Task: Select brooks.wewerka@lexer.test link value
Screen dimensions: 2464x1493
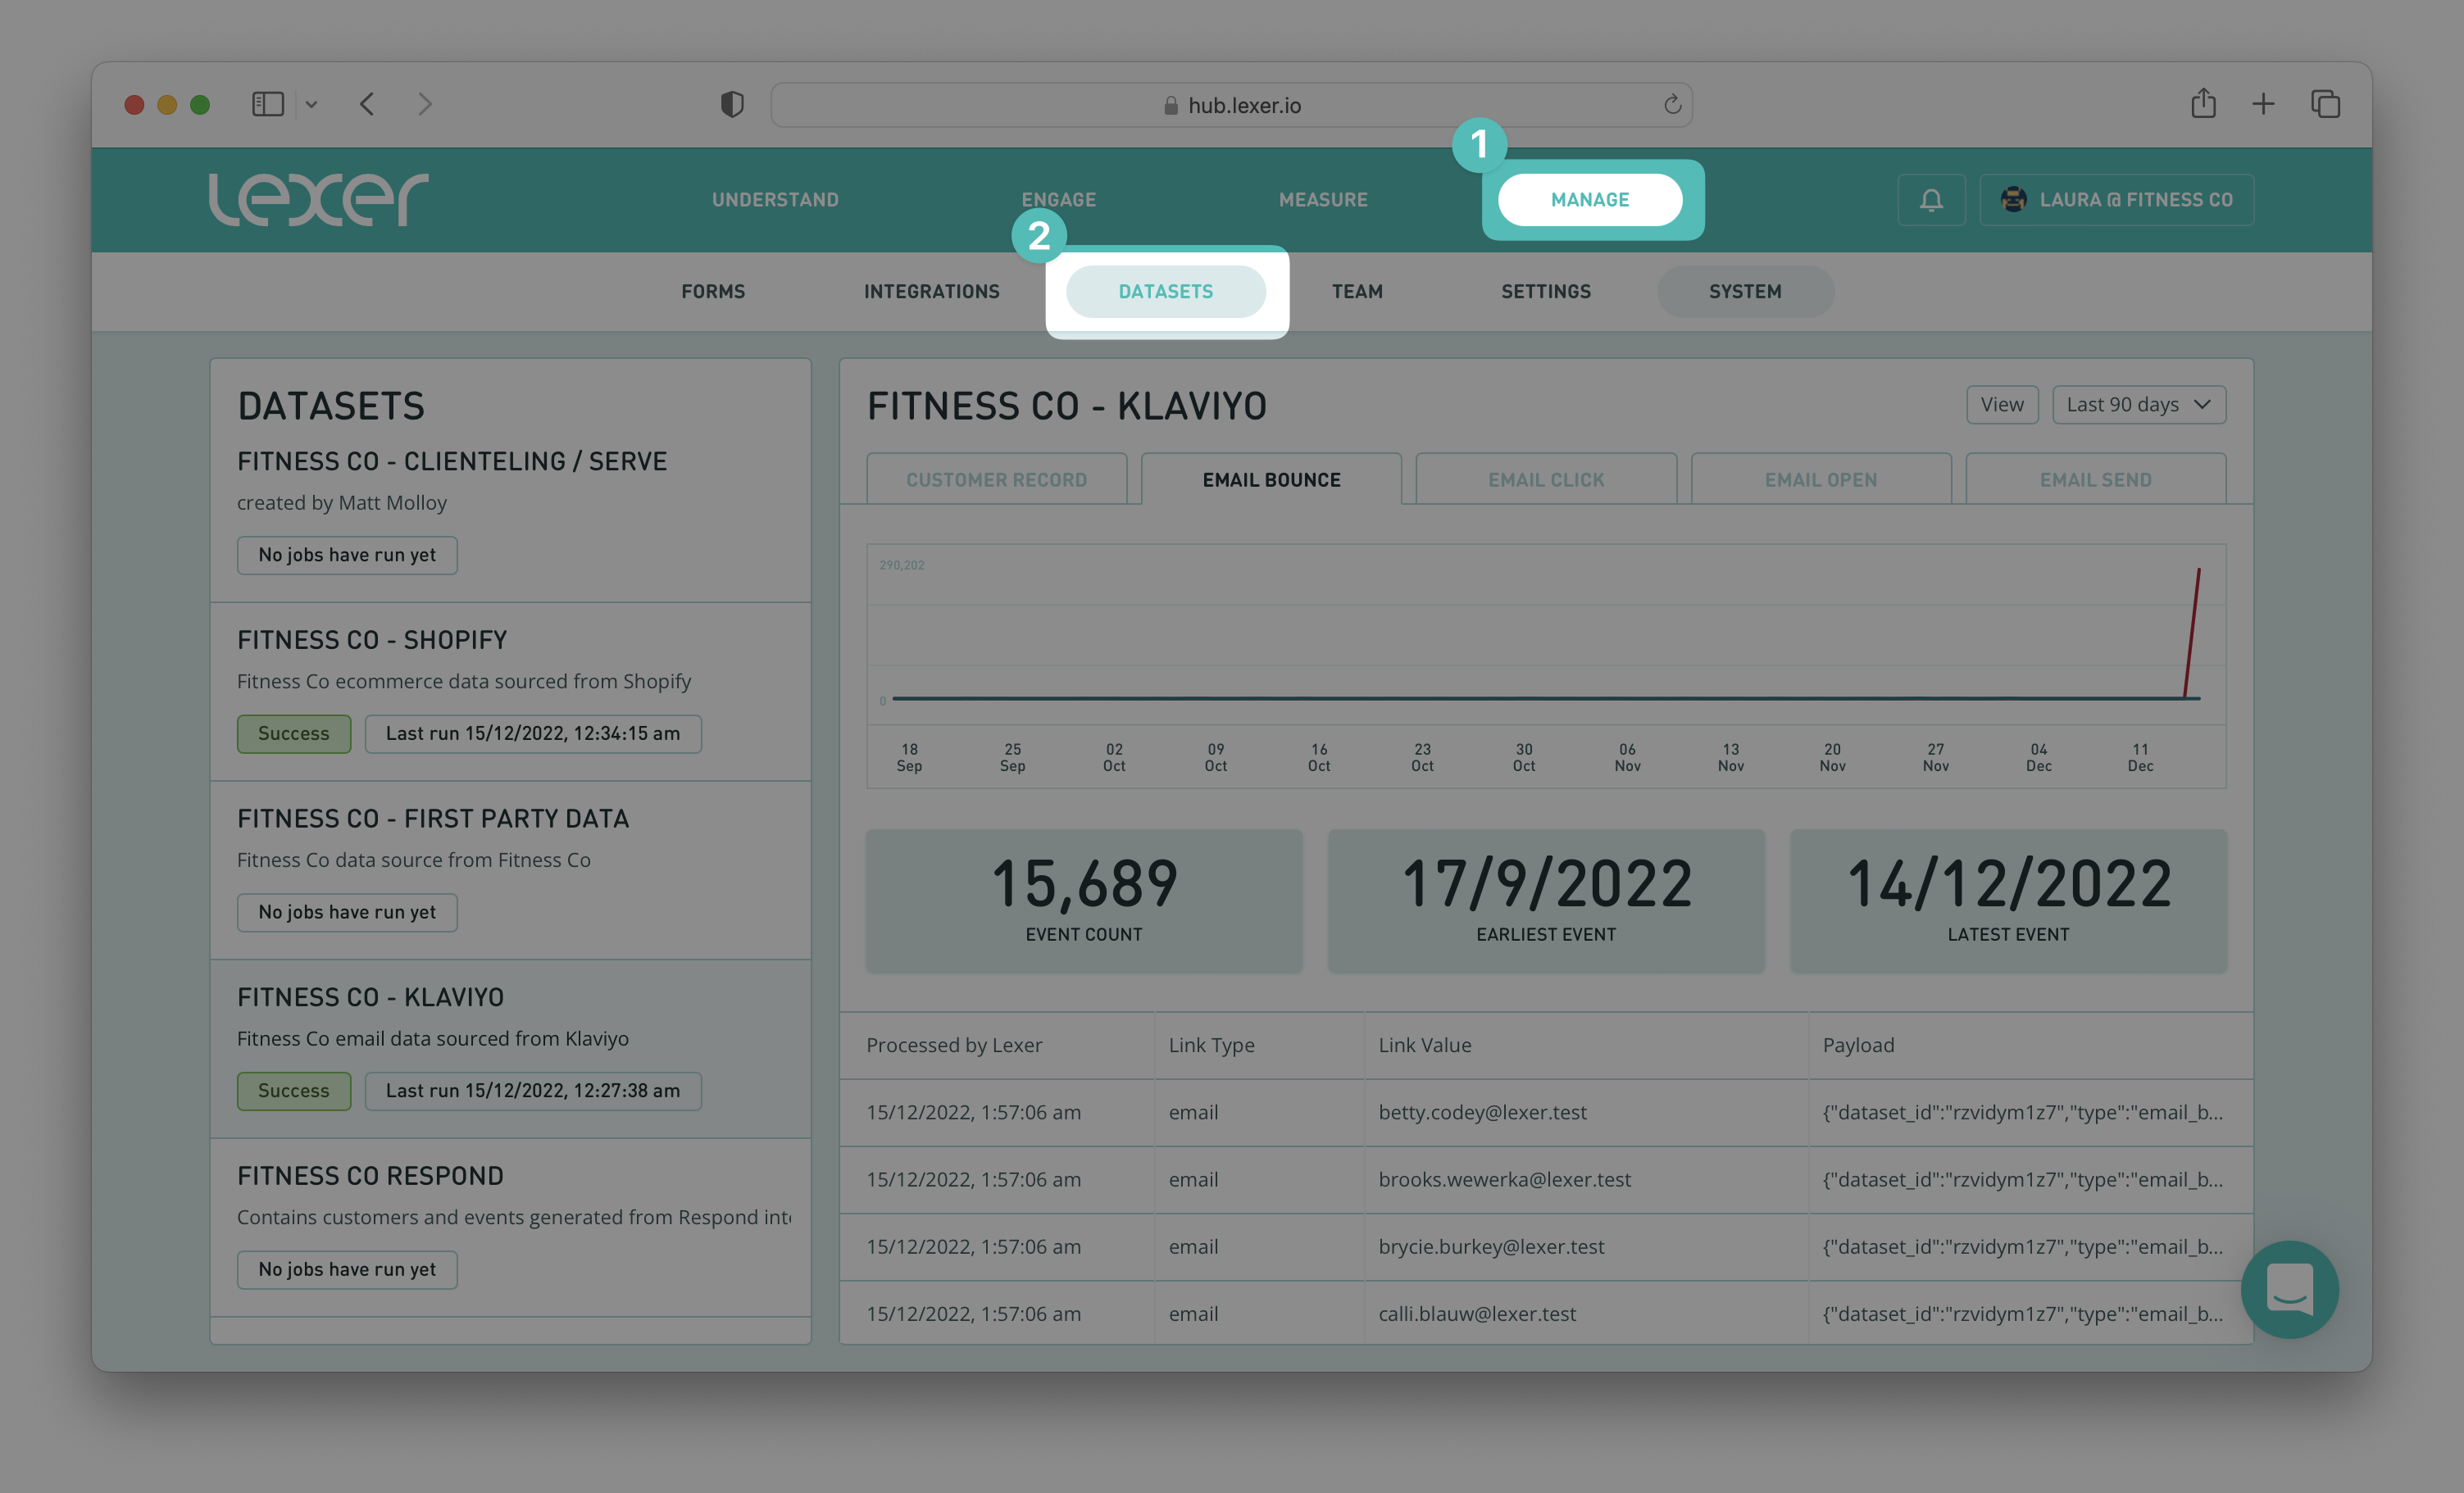Action: coord(1504,1180)
